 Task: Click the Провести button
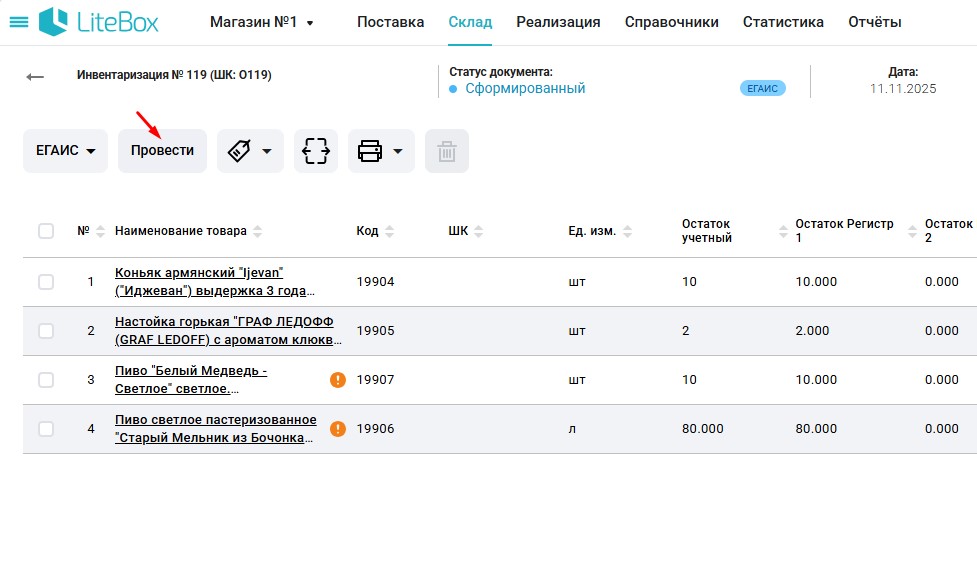[162, 150]
